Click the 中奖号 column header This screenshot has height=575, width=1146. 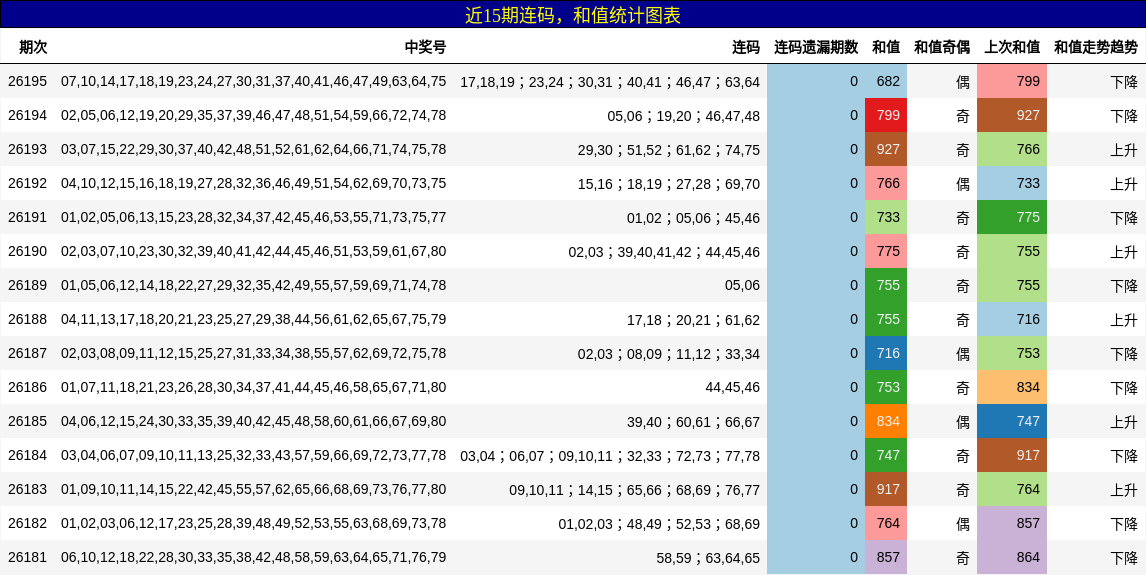click(425, 47)
